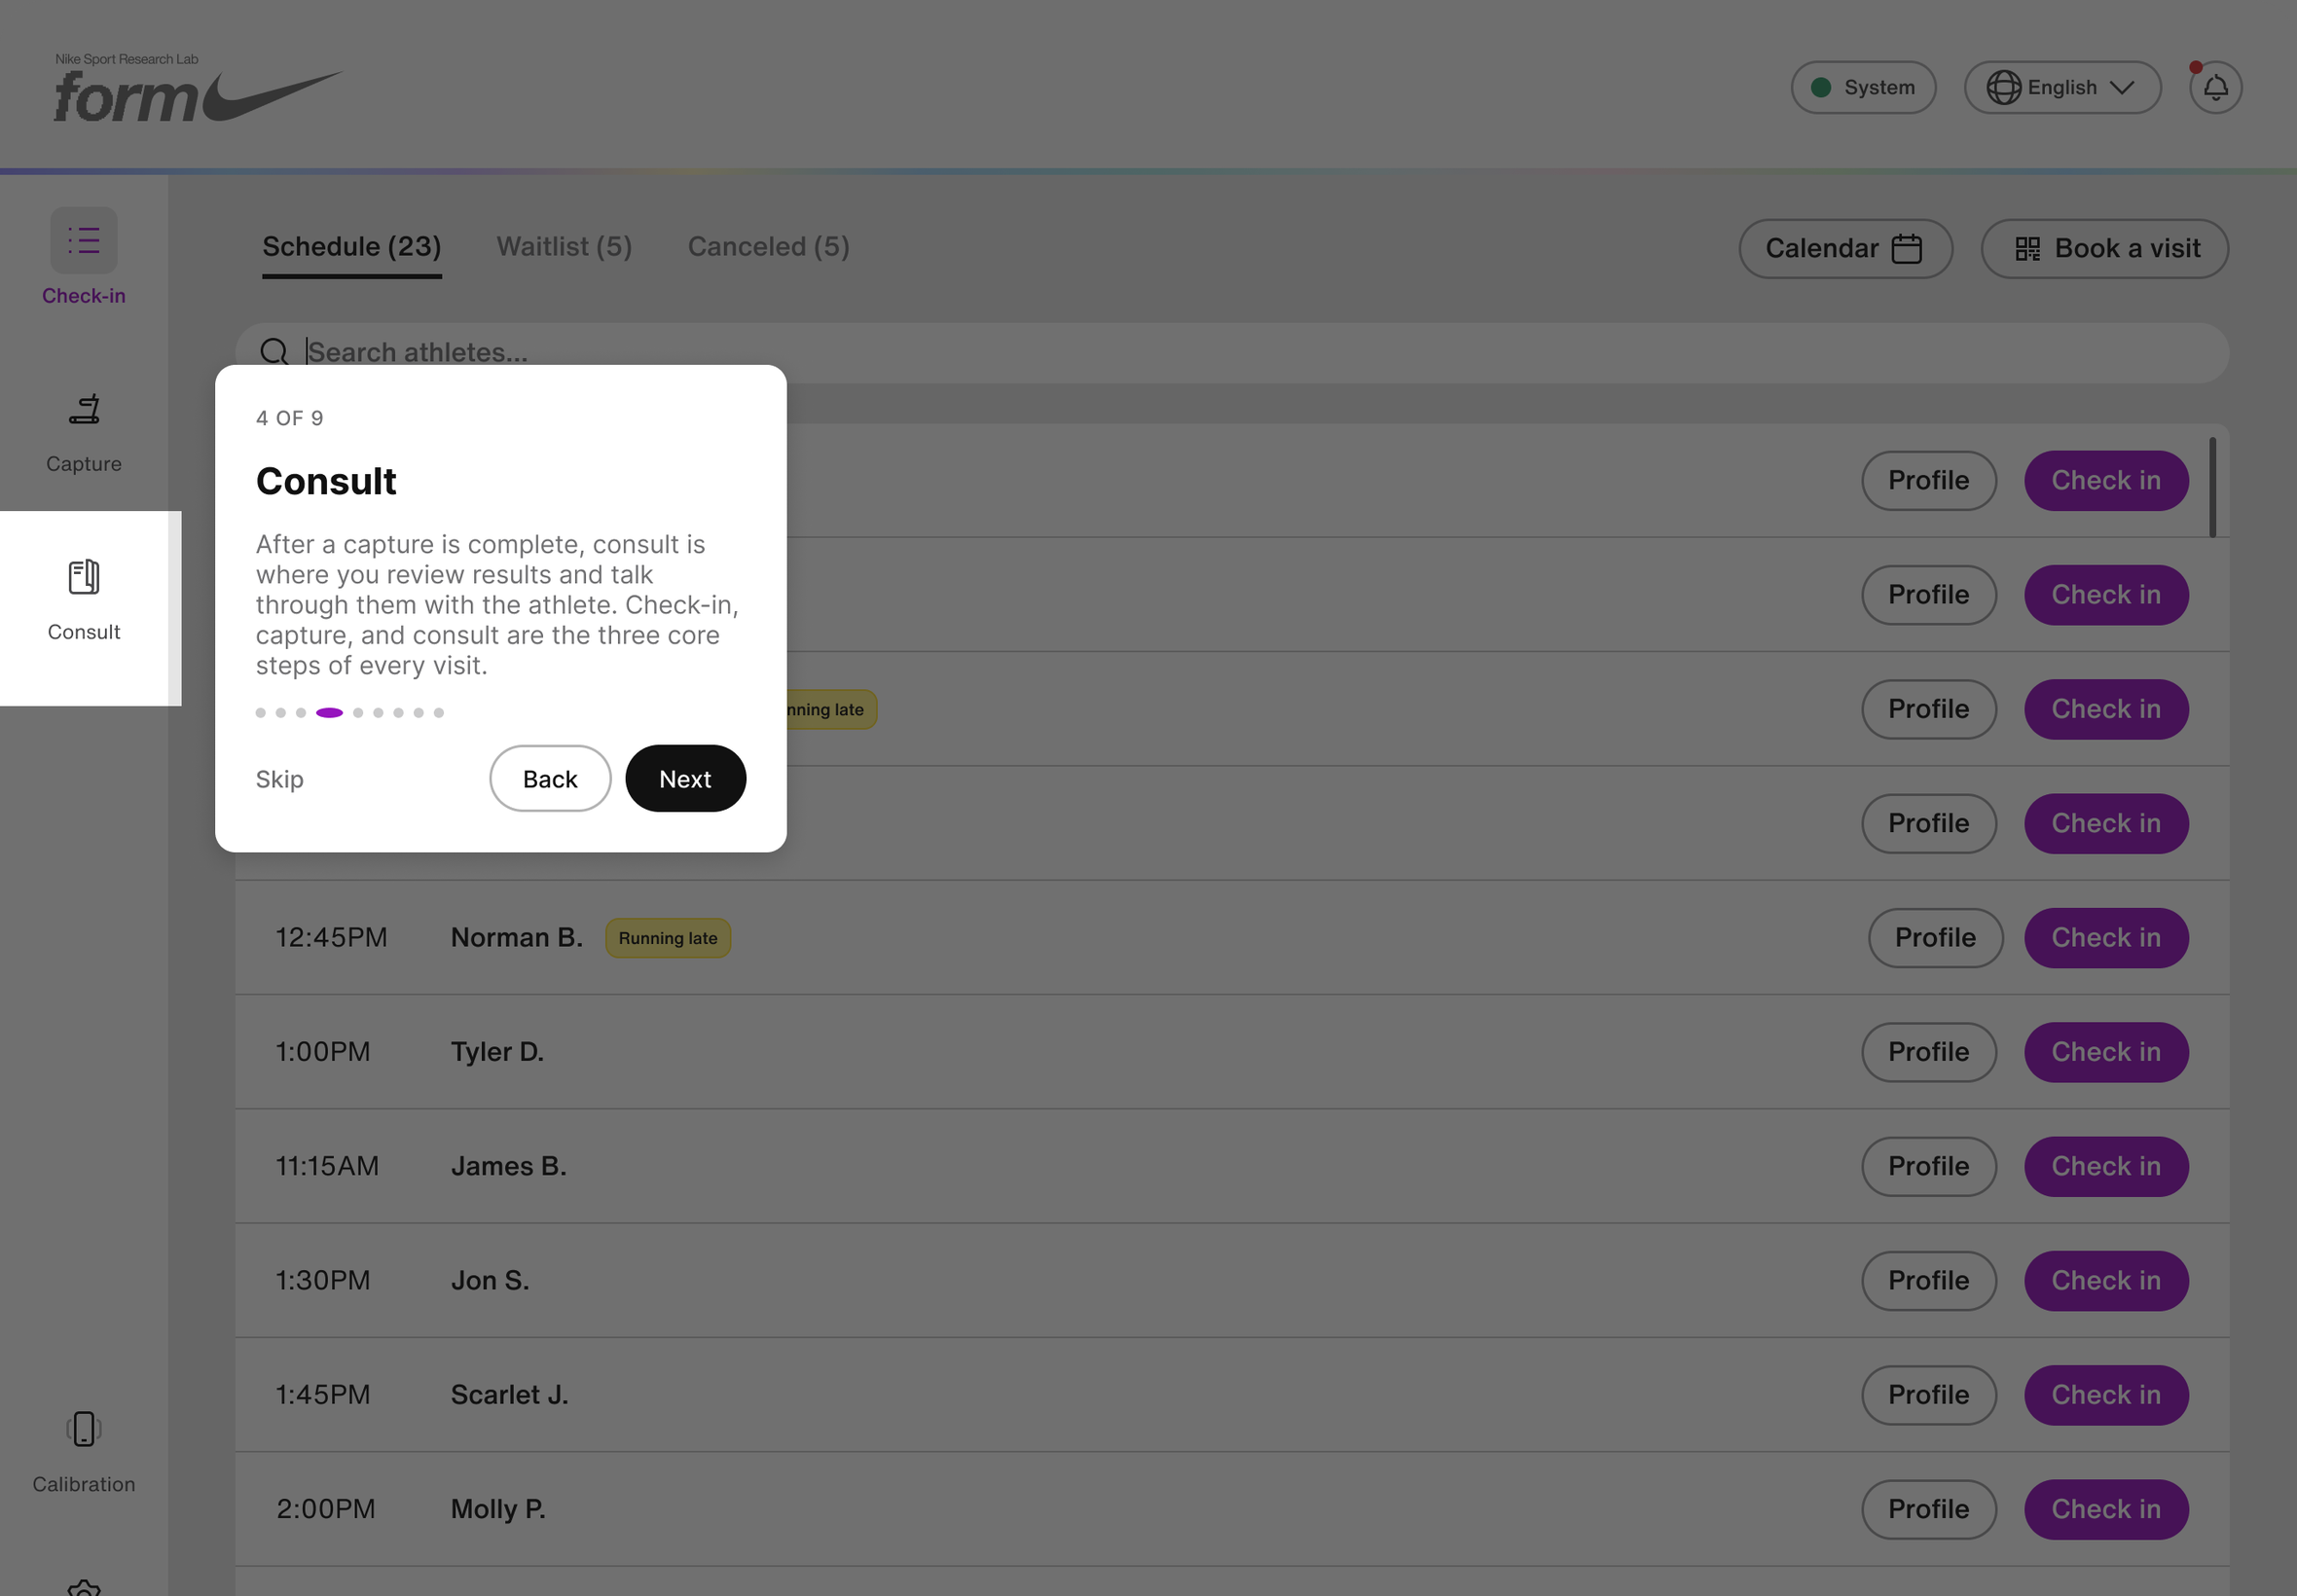Image resolution: width=2297 pixels, height=1596 pixels.
Task: Click the search magnifier icon
Action: coord(274,352)
